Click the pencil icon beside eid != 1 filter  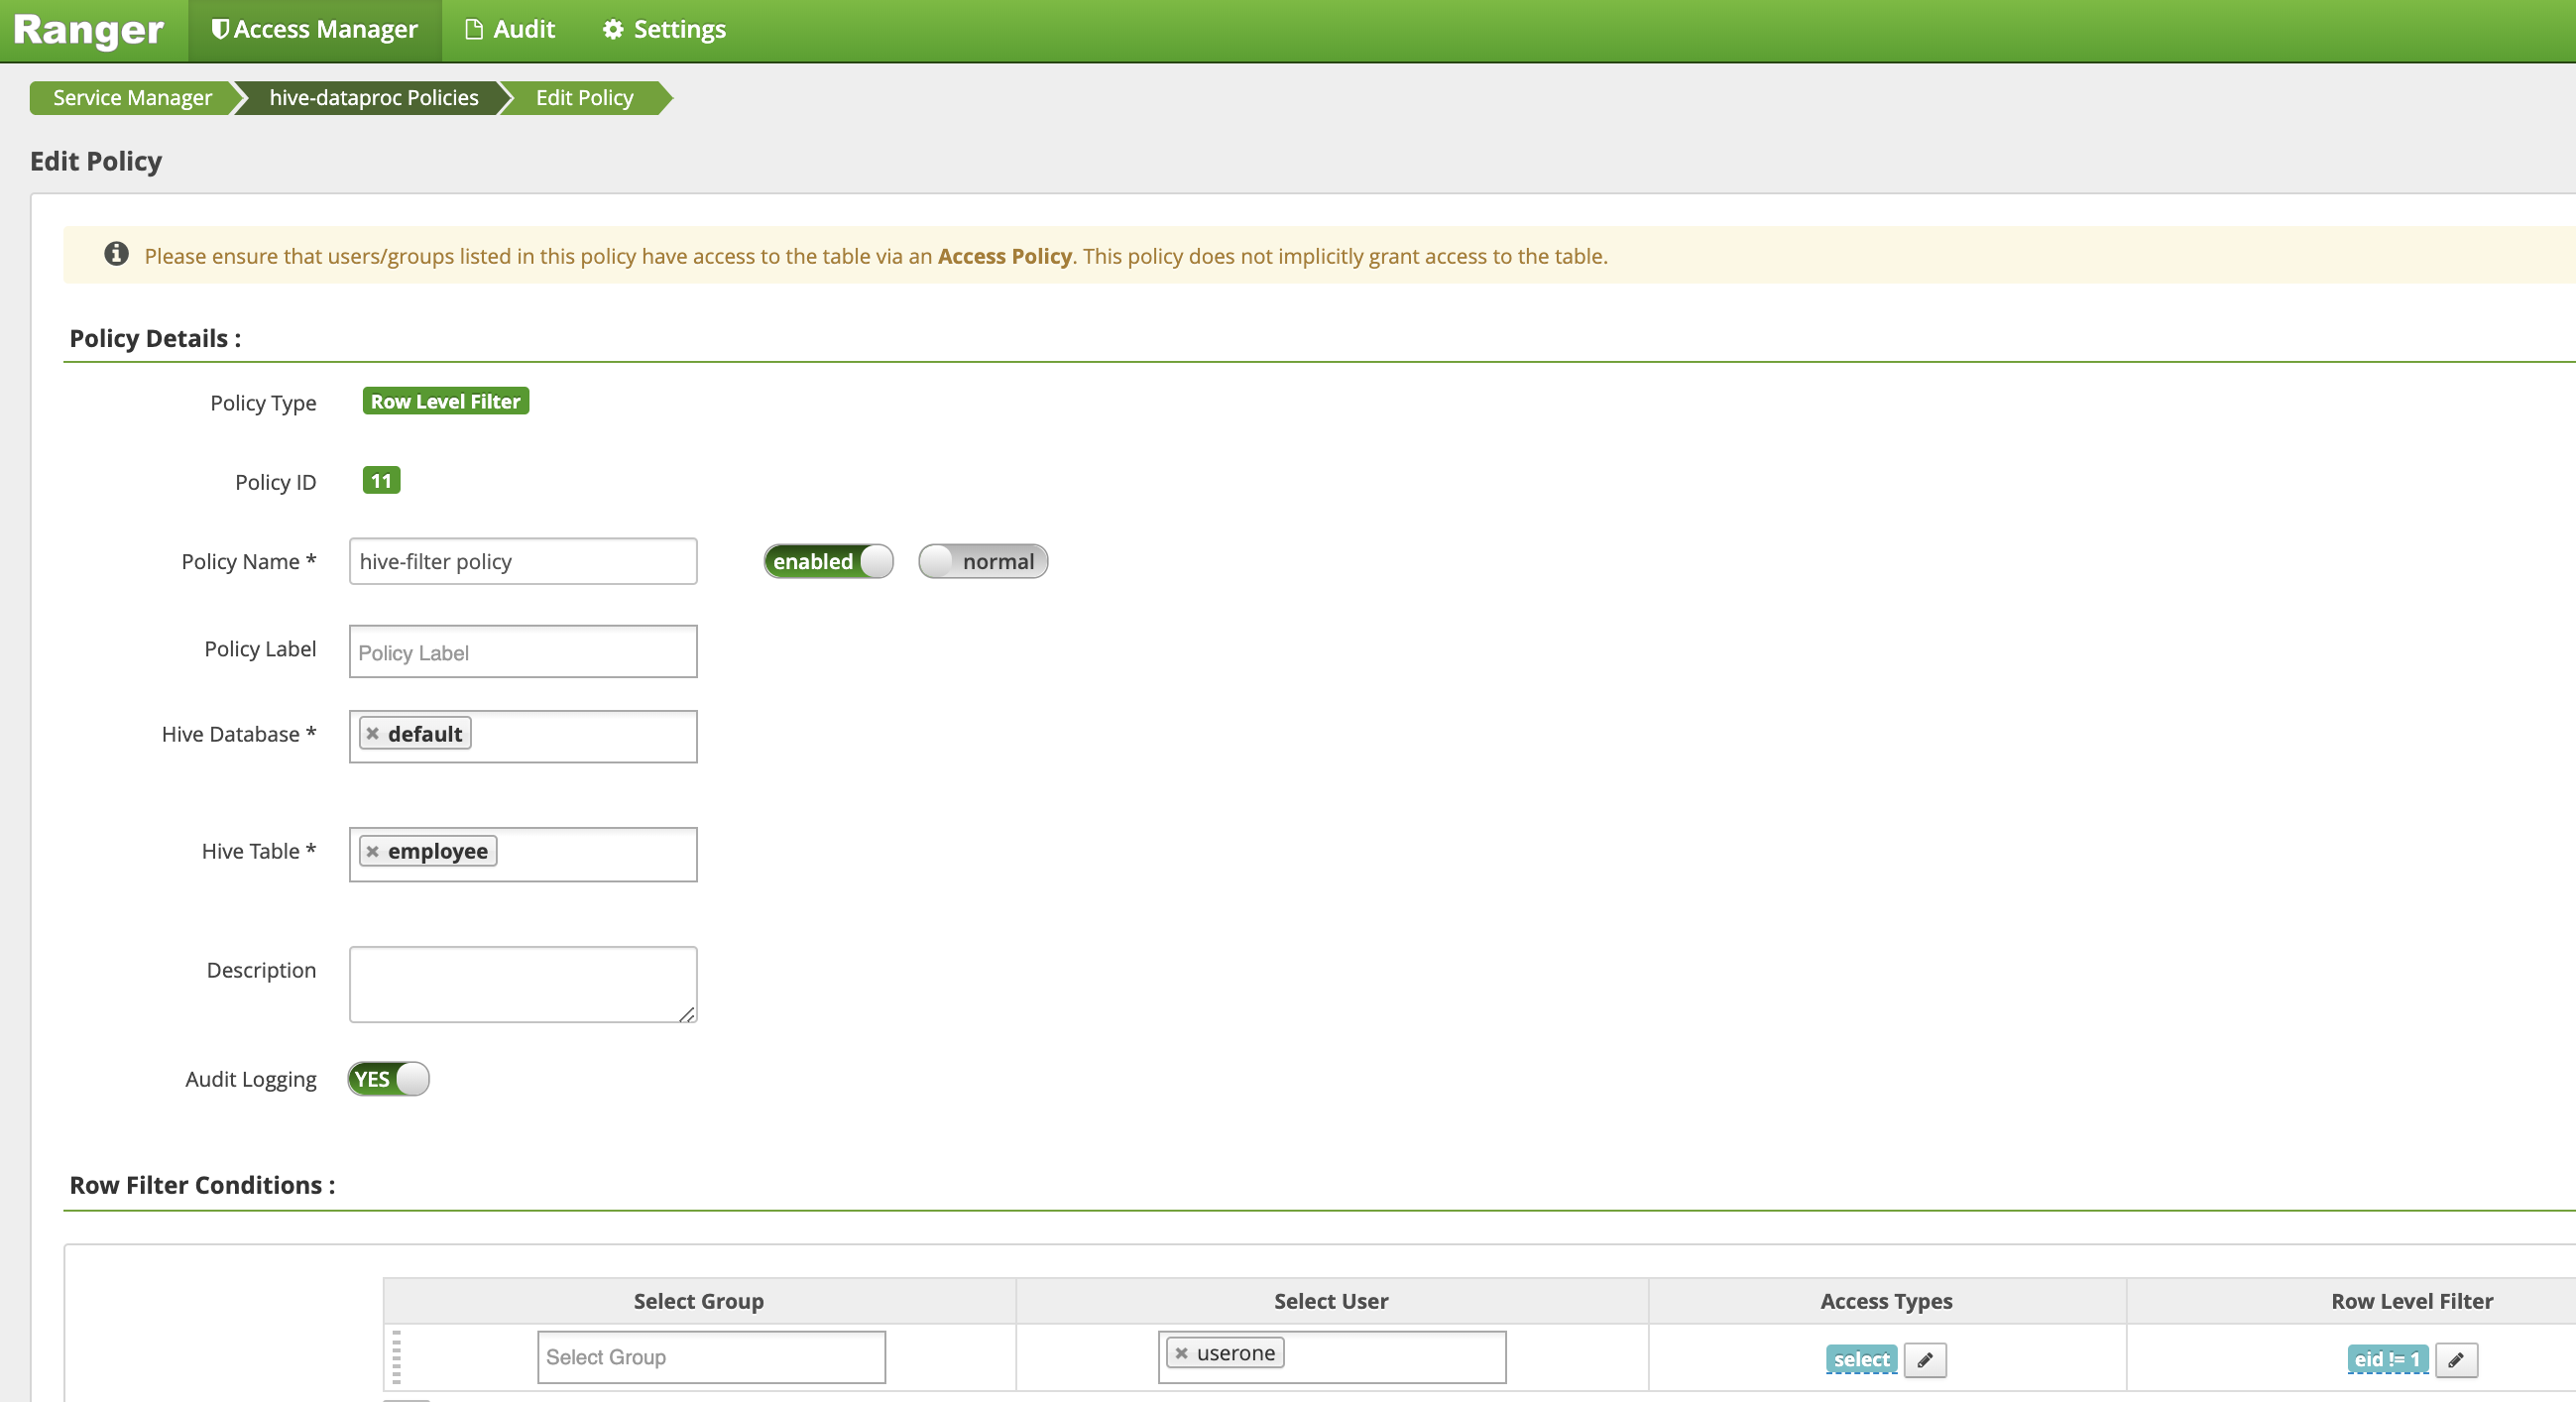click(x=2455, y=1359)
